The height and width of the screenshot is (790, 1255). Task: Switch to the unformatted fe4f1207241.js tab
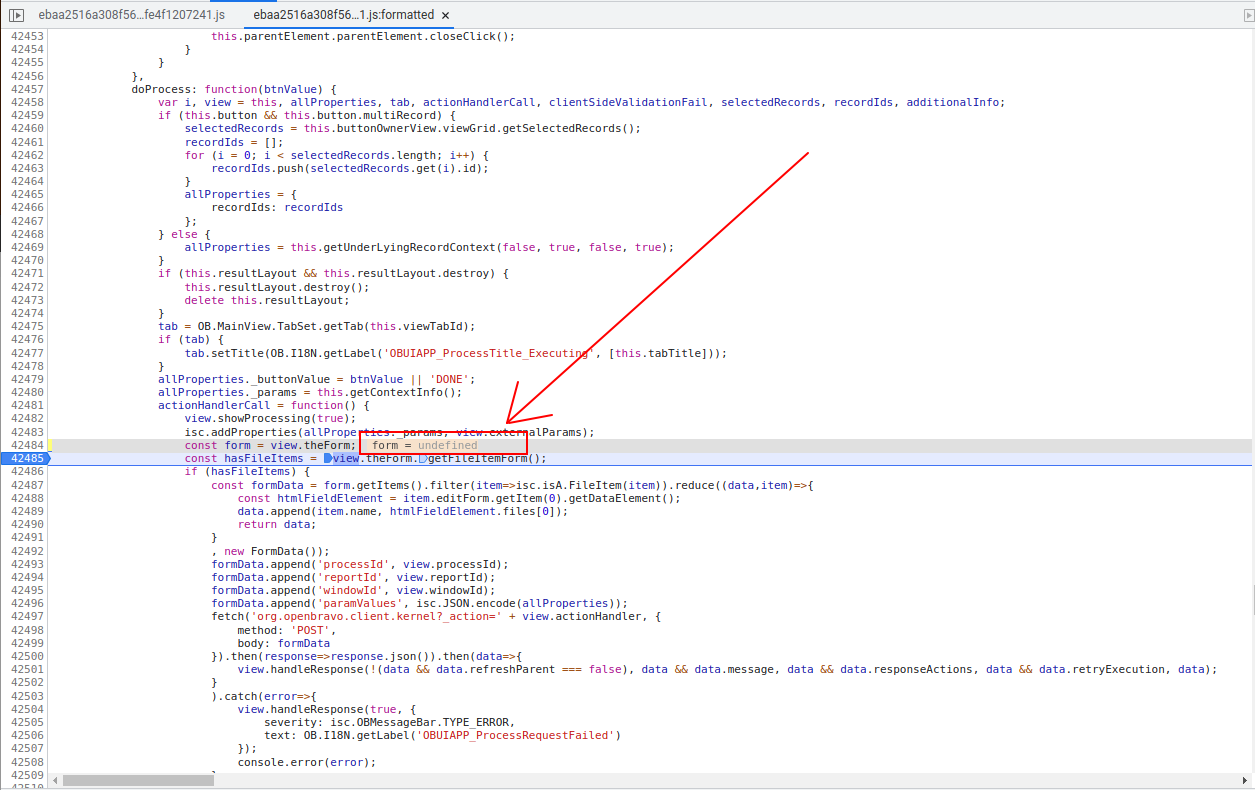pos(131,15)
